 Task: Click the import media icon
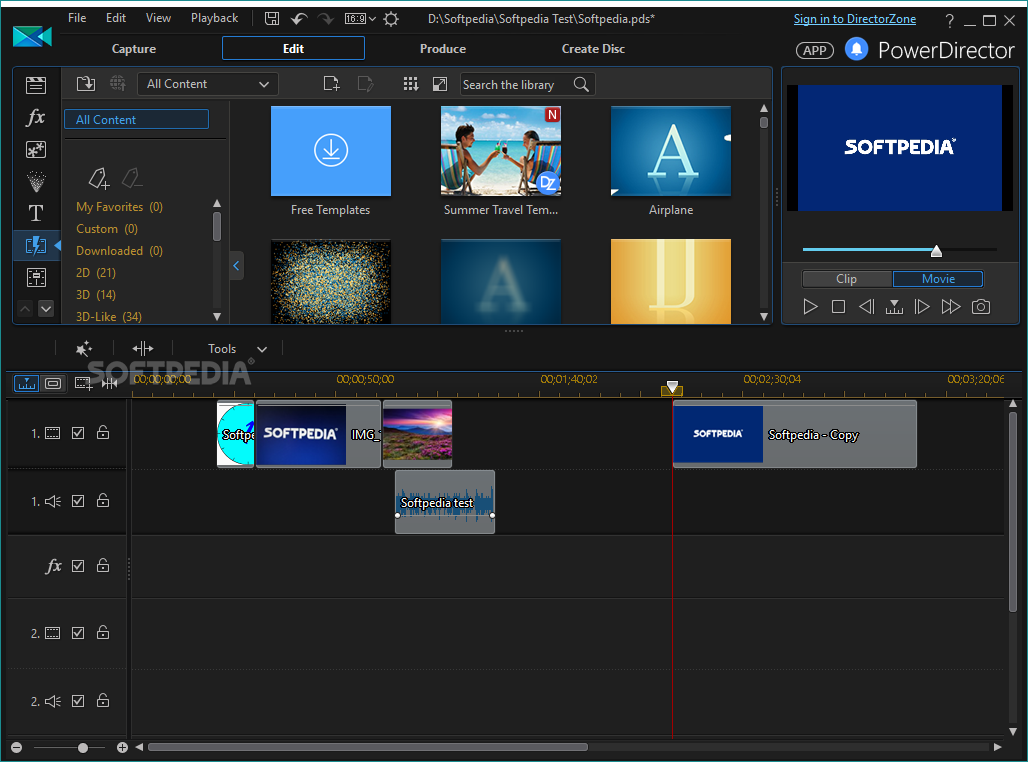(x=86, y=84)
